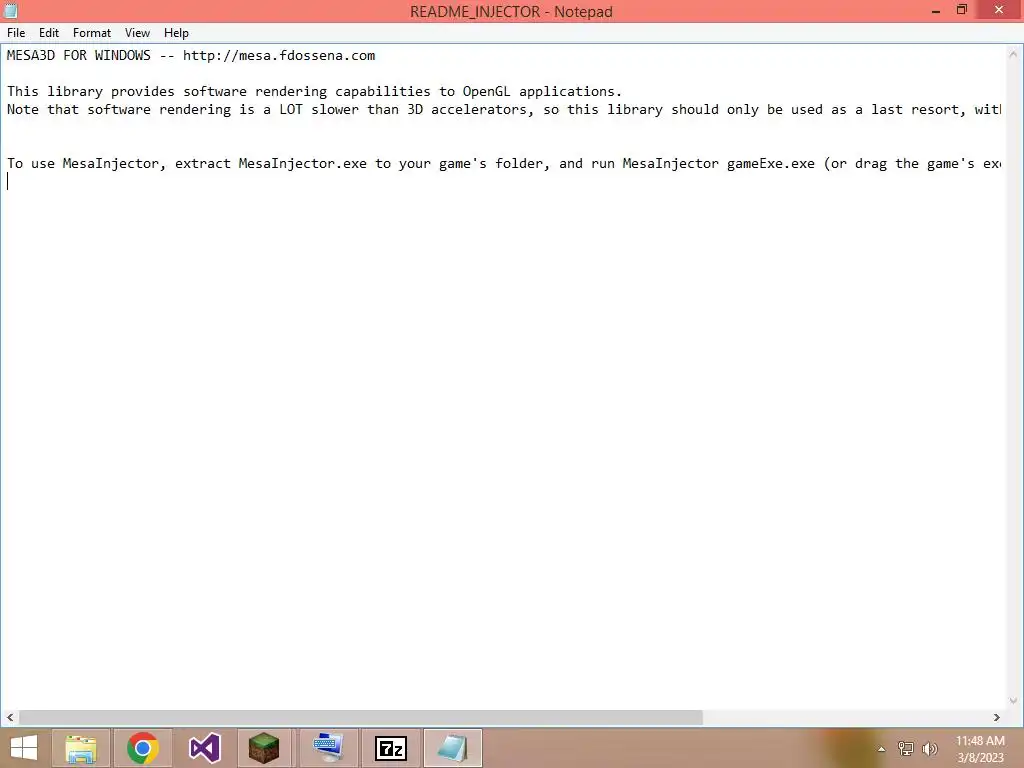Open the Format menu
This screenshot has height=768, width=1024.
(91, 33)
